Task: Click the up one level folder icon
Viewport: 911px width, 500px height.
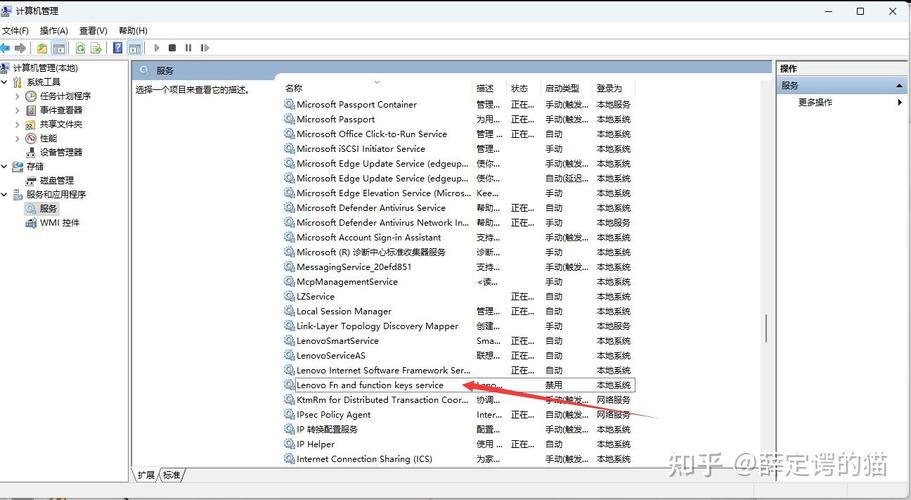Action: tap(42, 47)
